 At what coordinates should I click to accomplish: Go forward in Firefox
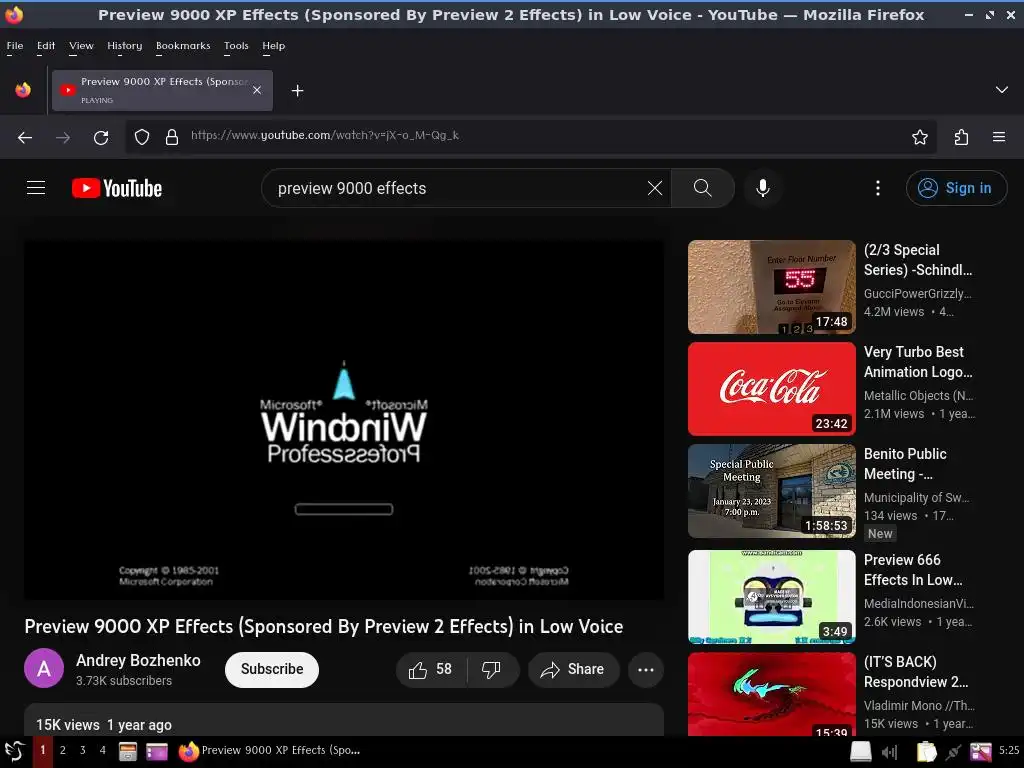click(63, 137)
